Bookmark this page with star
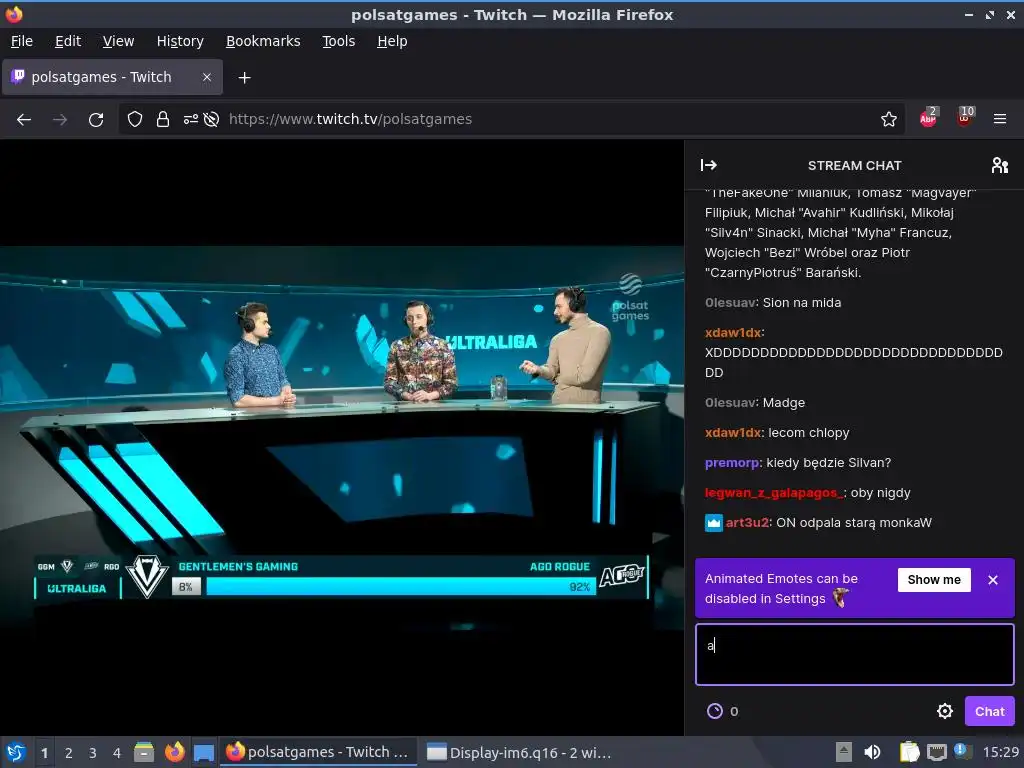Screen dimensions: 1024x768 click(x=888, y=119)
